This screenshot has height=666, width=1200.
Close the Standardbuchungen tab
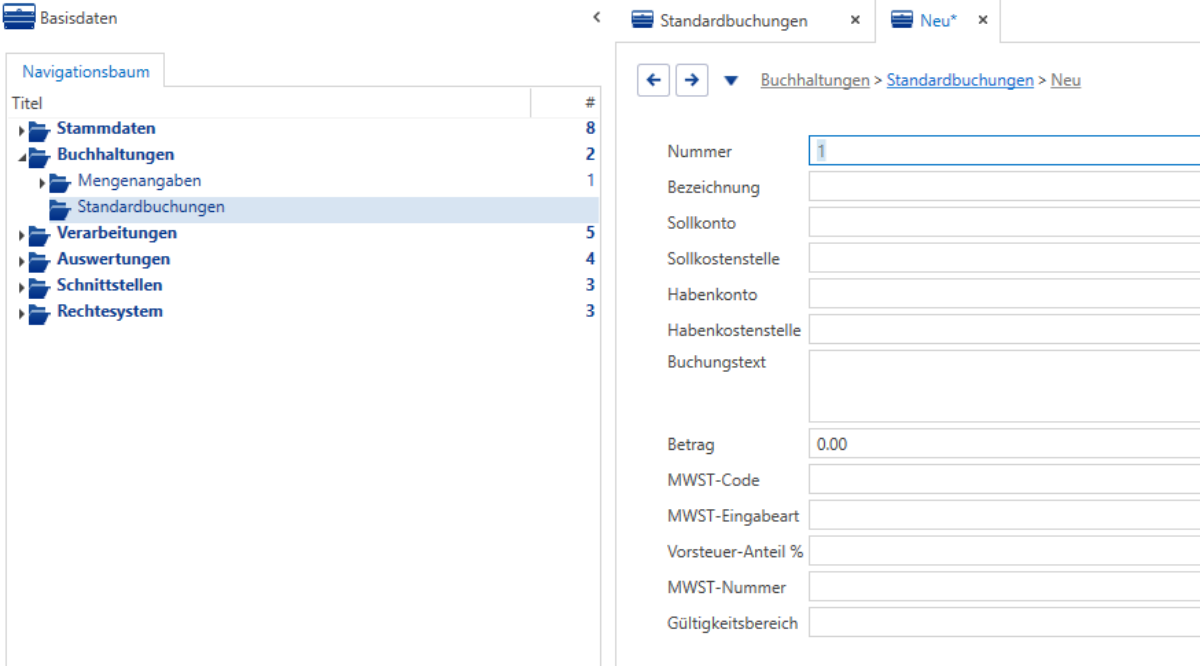click(855, 20)
